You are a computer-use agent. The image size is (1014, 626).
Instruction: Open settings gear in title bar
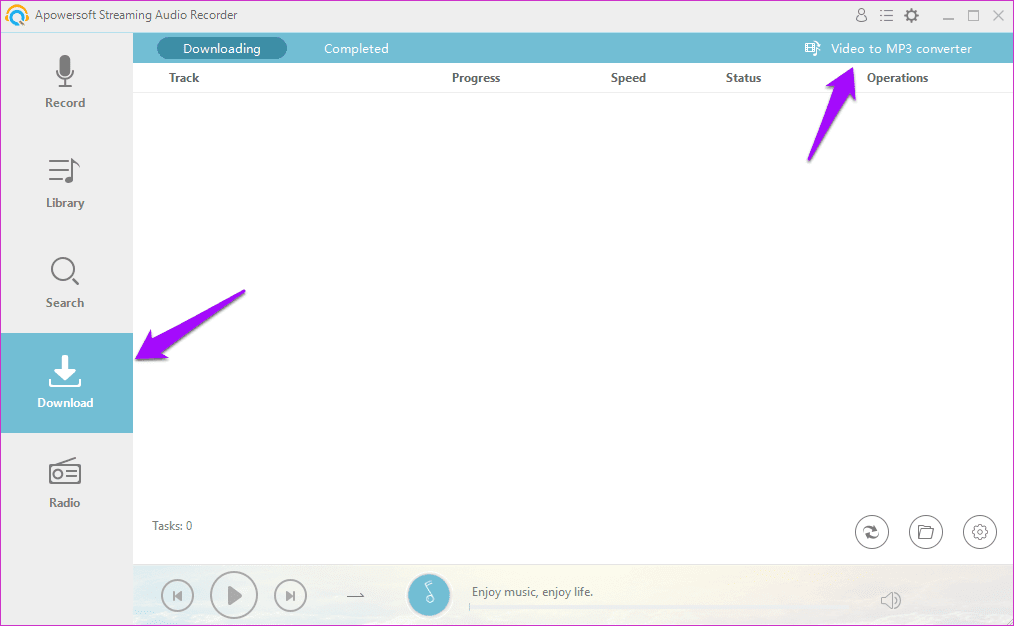(911, 16)
